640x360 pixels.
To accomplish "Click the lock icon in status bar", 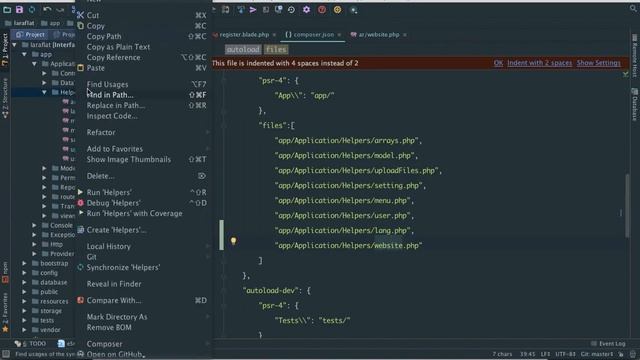I will [x=621, y=354].
